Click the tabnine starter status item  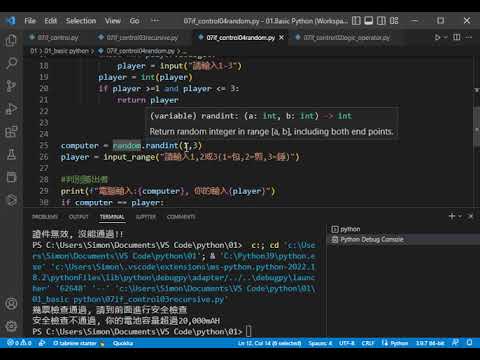click(79, 343)
